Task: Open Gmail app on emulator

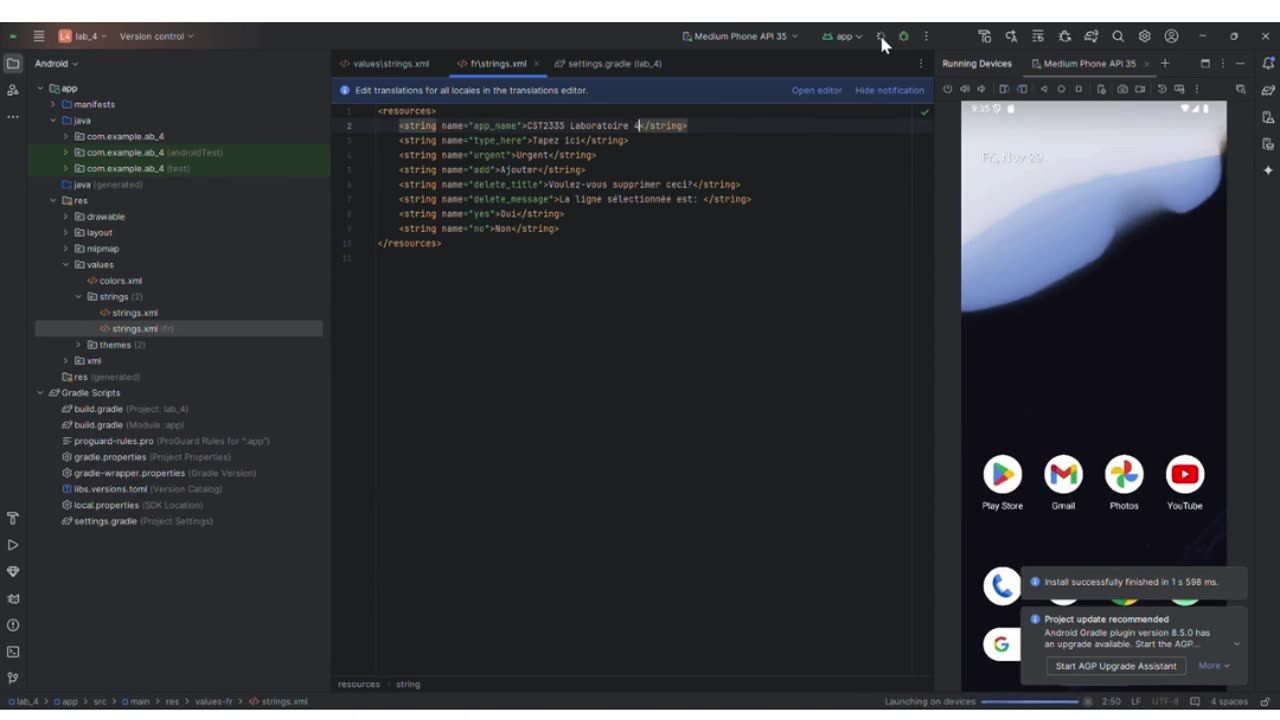Action: (1063, 475)
